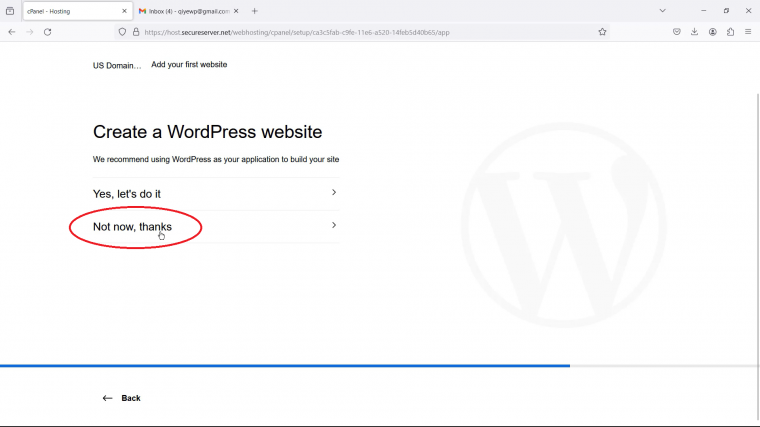Click the URL address bar field
This screenshot has height=427, width=760.
368,32
